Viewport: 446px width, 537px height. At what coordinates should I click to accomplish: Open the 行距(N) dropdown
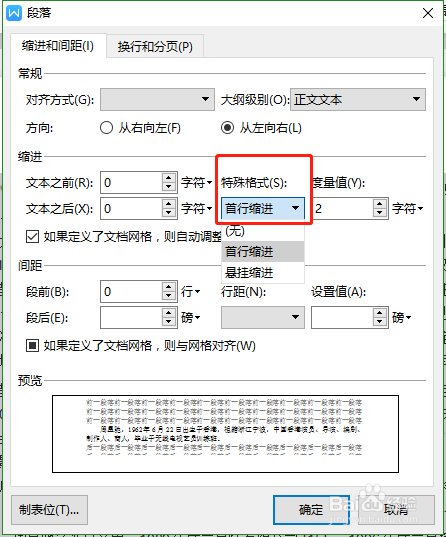pos(263,317)
